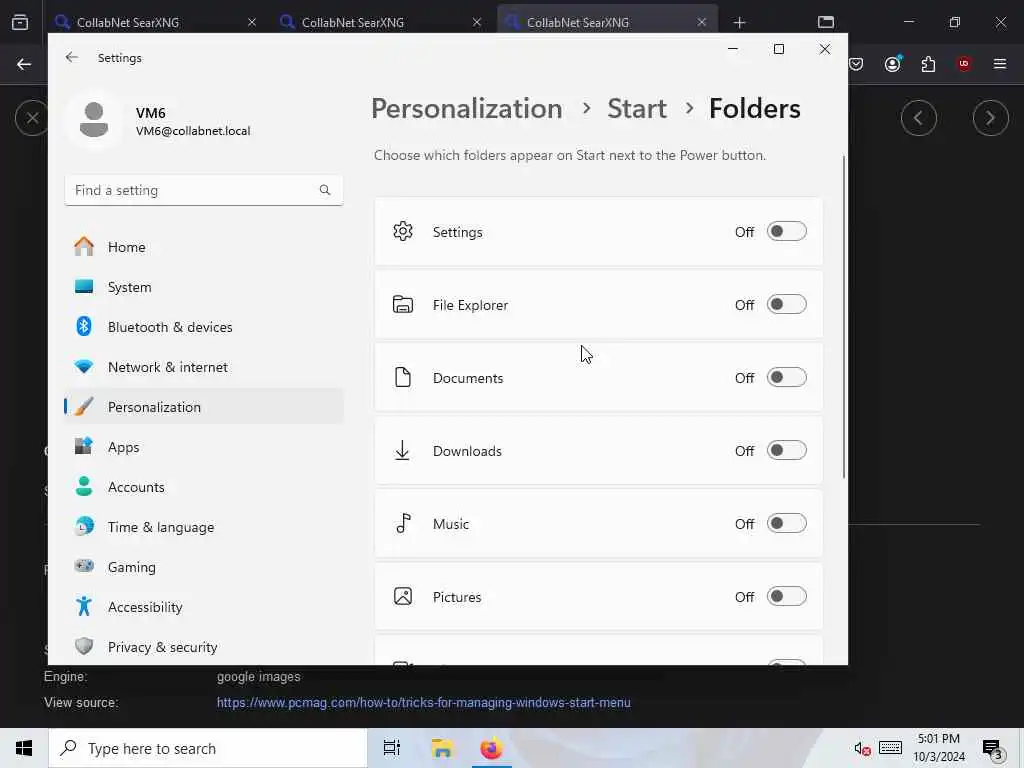Open the Pocket save icon
This screenshot has height=768, width=1024.
pos(856,64)
